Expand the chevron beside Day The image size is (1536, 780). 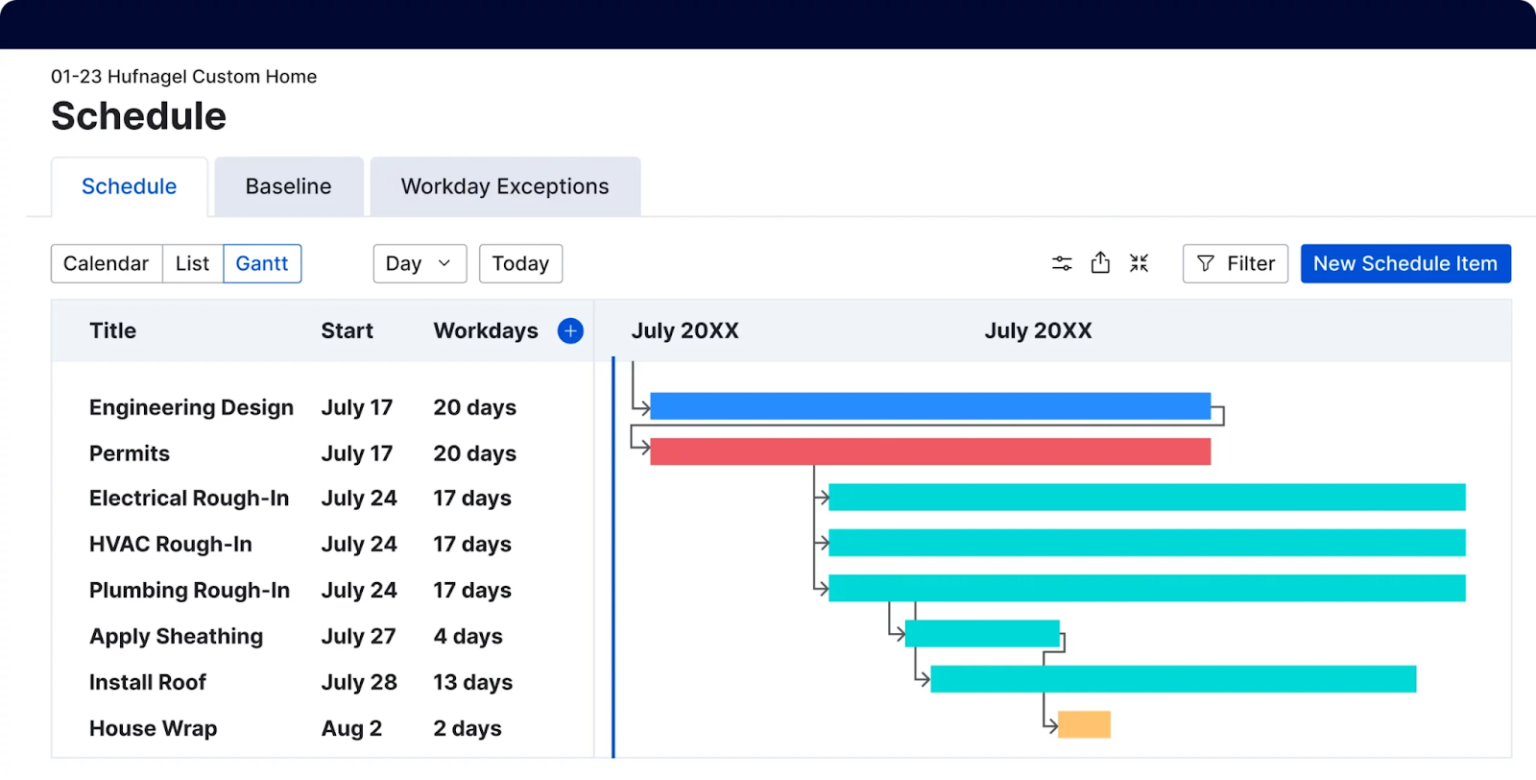click(x=442, y=263)
